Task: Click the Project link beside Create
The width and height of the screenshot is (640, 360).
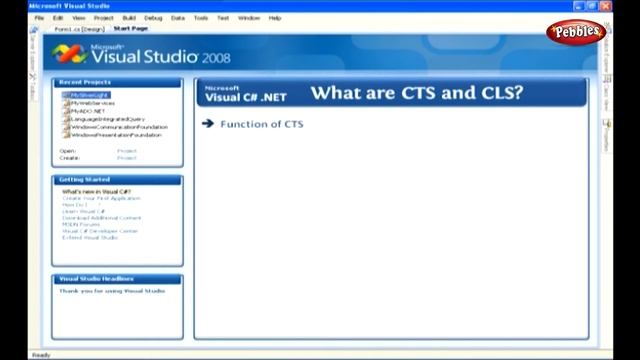Action: click(127, 158)
